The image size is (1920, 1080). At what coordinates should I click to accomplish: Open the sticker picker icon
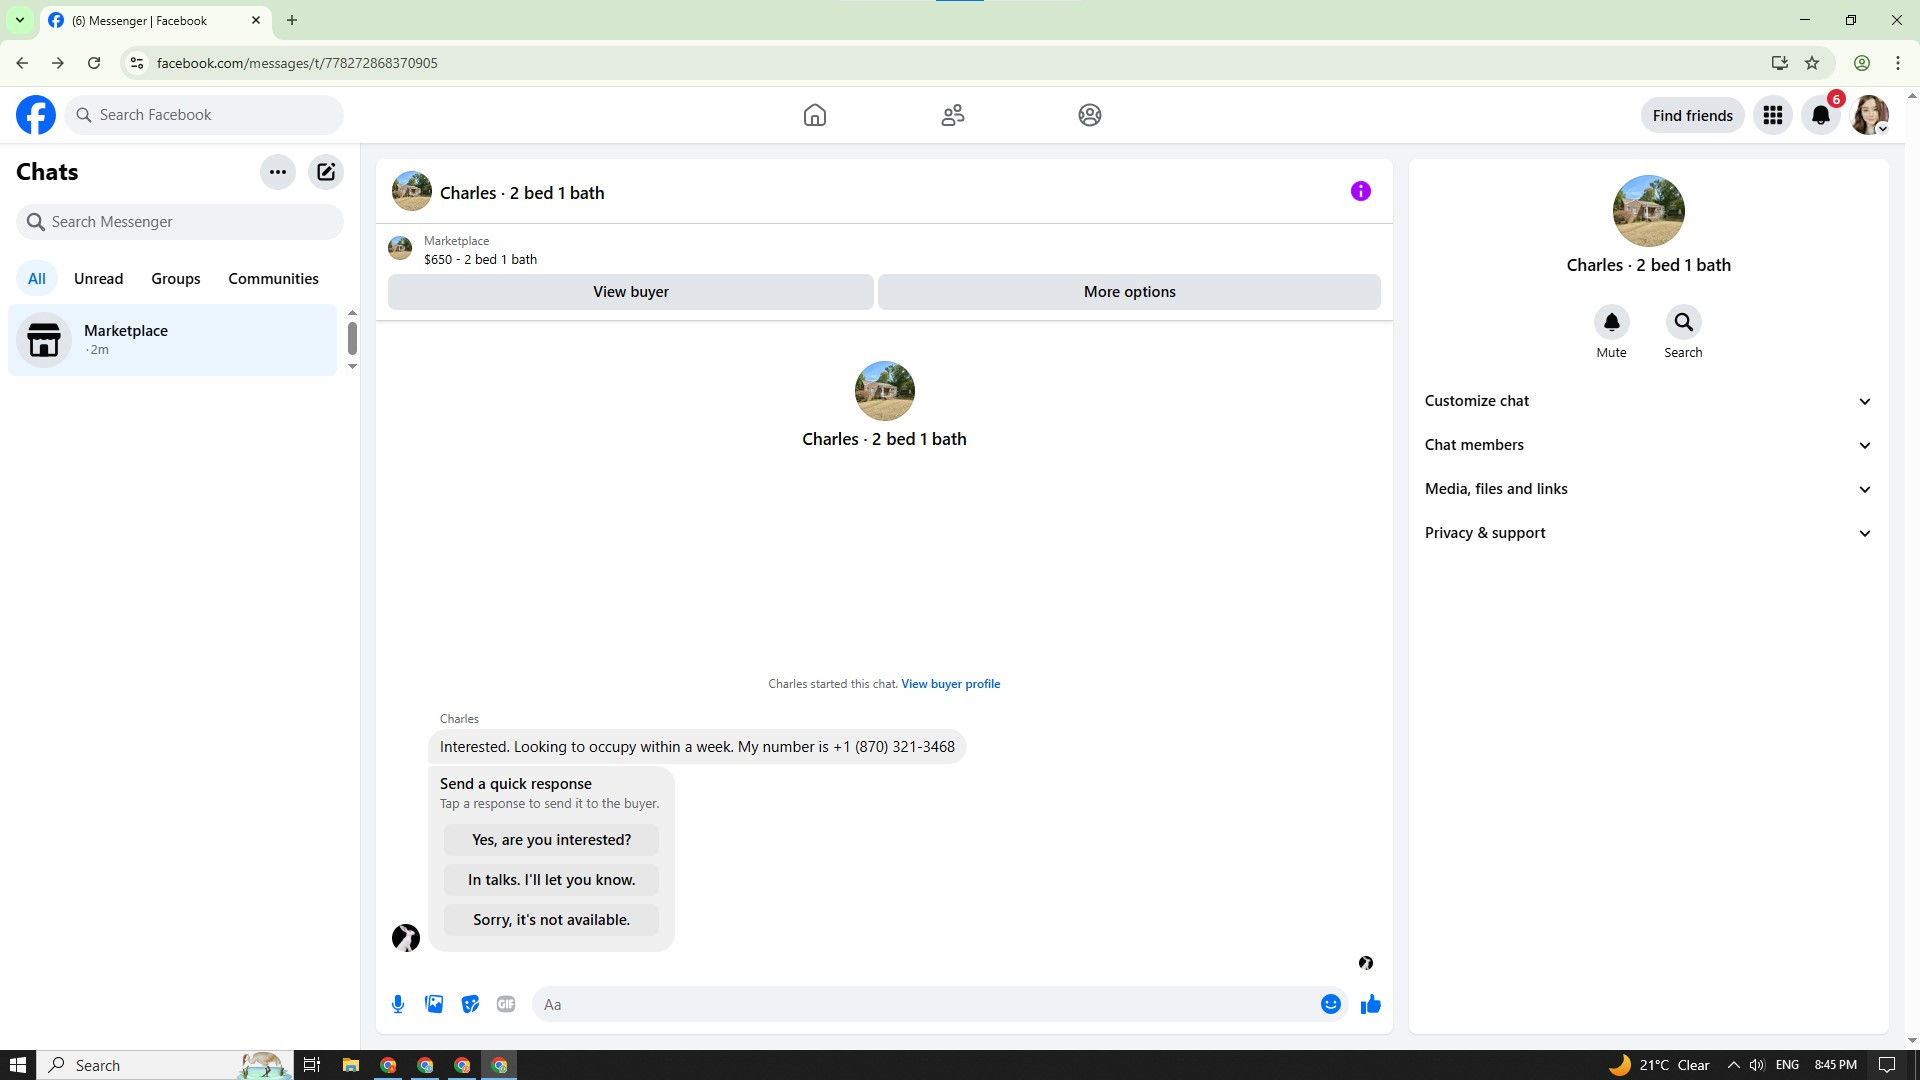point(470,1004)
